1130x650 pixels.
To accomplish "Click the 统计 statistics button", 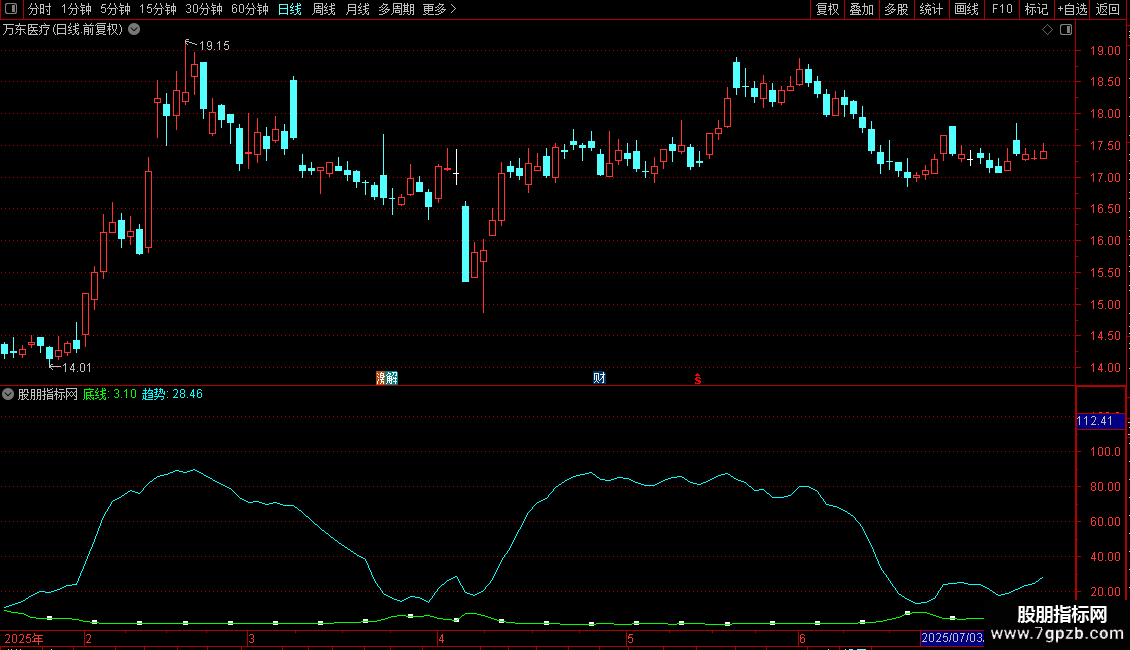I will (x=931, y=9).
